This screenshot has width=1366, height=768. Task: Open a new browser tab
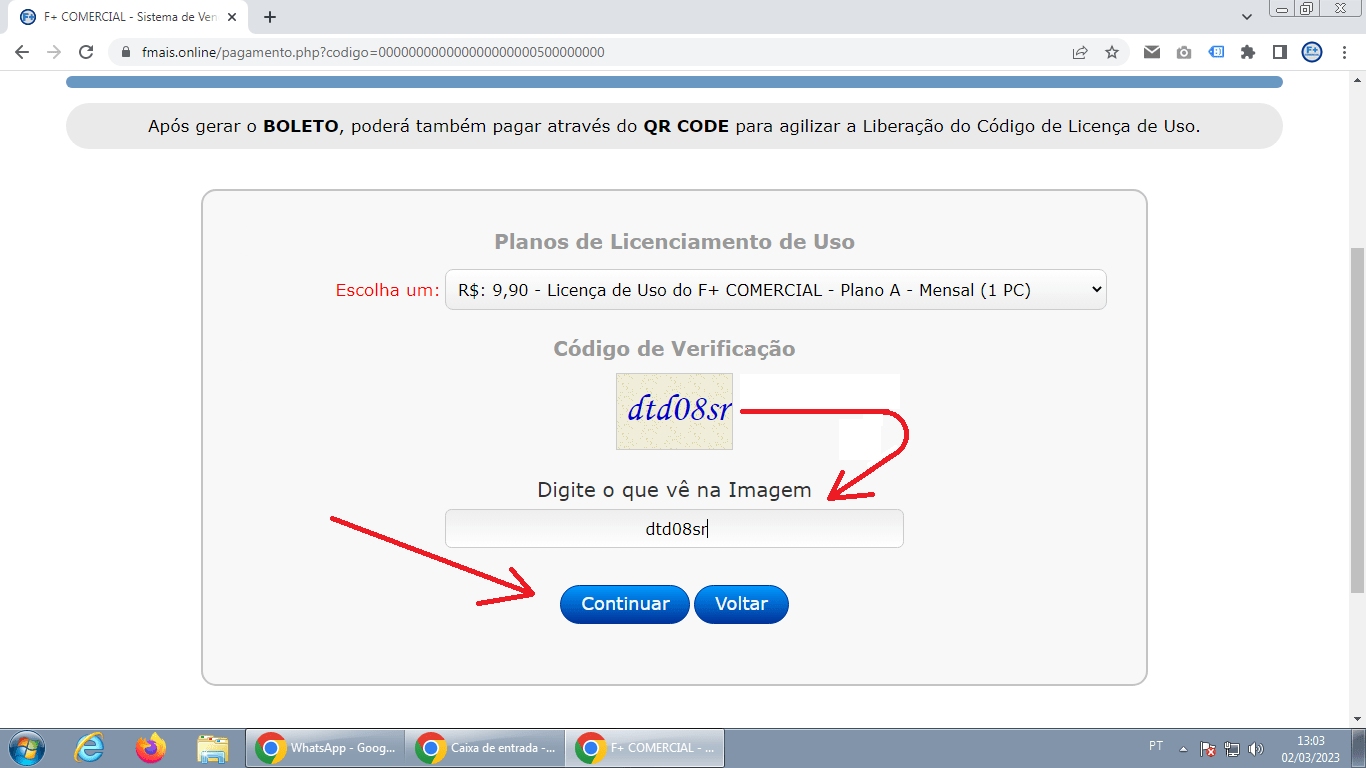click(x=270, y=17)
